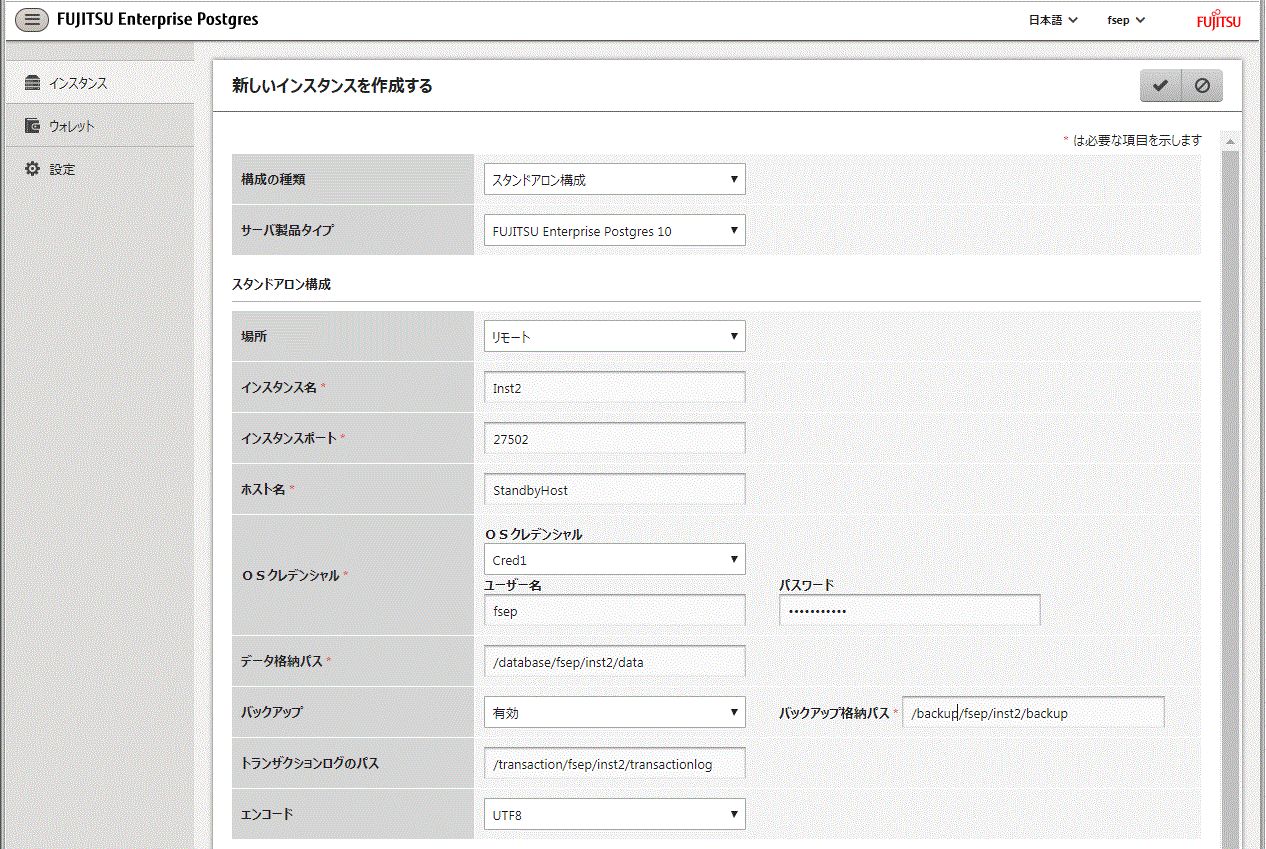Click the cancel circle-slash button
The height and width of the screenshot is (849, 1266).
(x=1202, y=86)
